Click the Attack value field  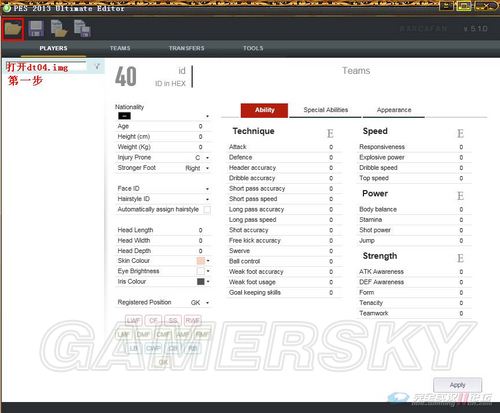(x=331, y=147)
